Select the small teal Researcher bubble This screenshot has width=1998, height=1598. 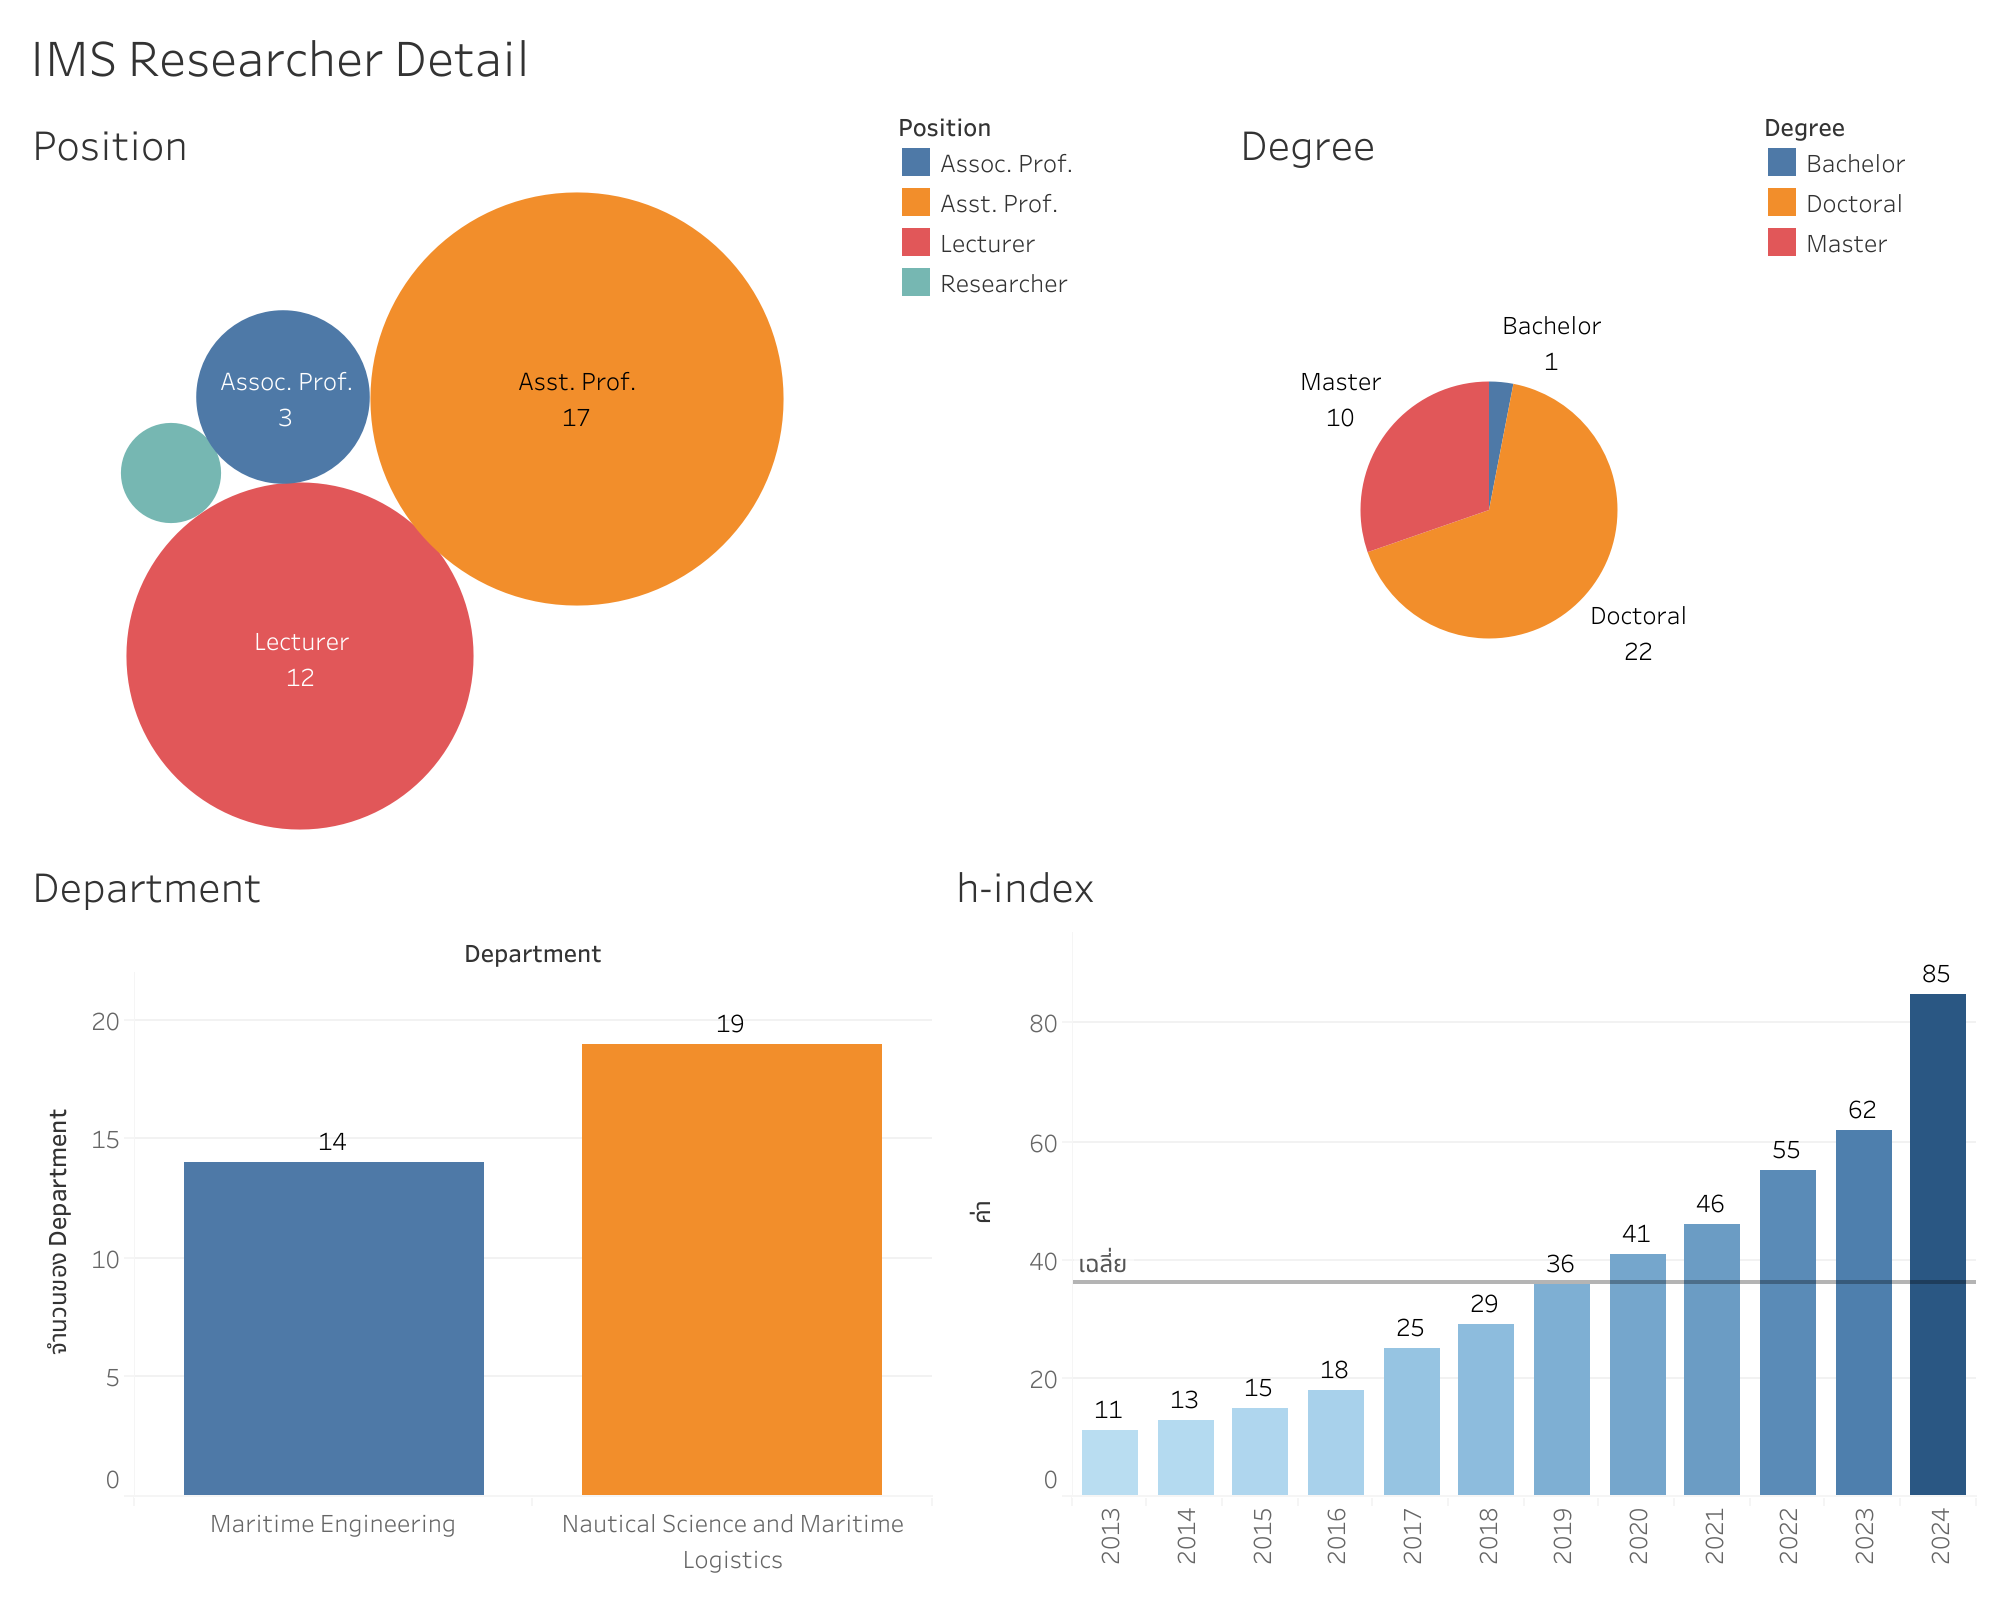point(170,473)
